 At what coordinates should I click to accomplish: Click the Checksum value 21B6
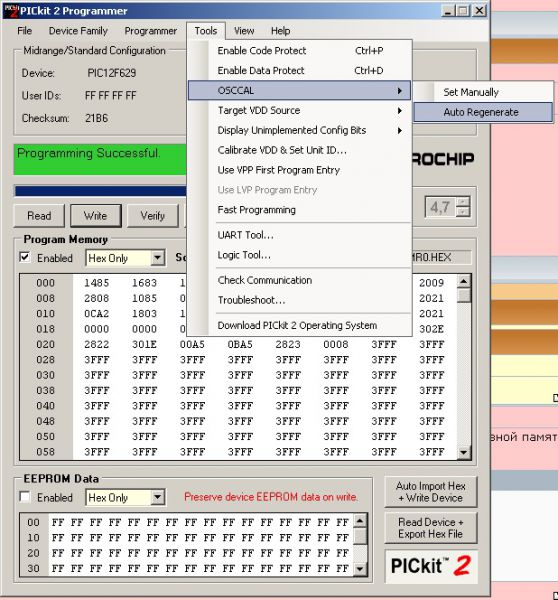[x=96, y=118]
